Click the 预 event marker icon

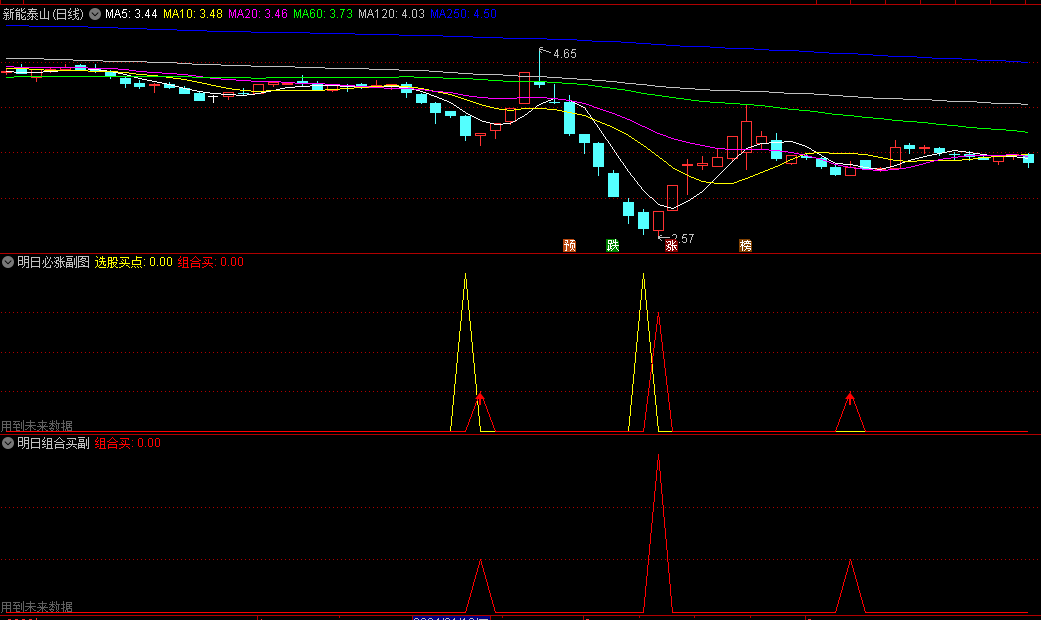[570, 245]
